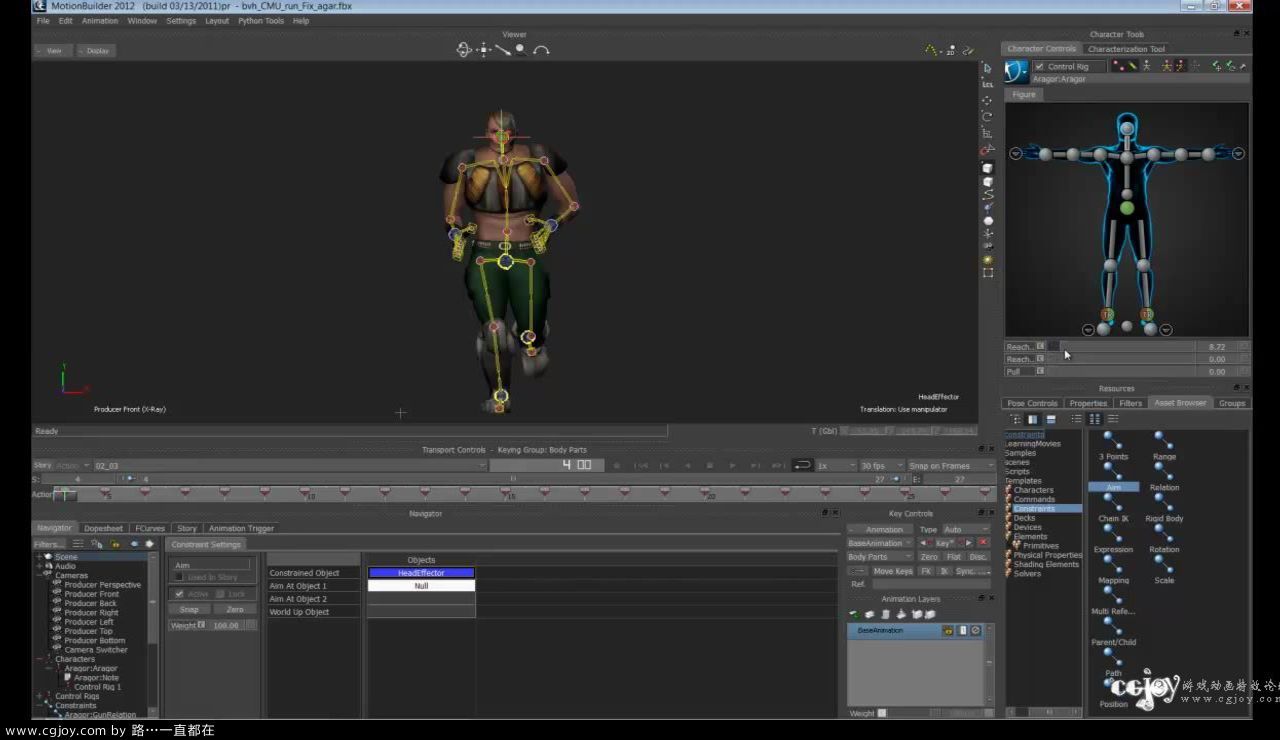Expand the Scene node in Navigator tree
The image size is (1280, 740).
click(39, 557)
